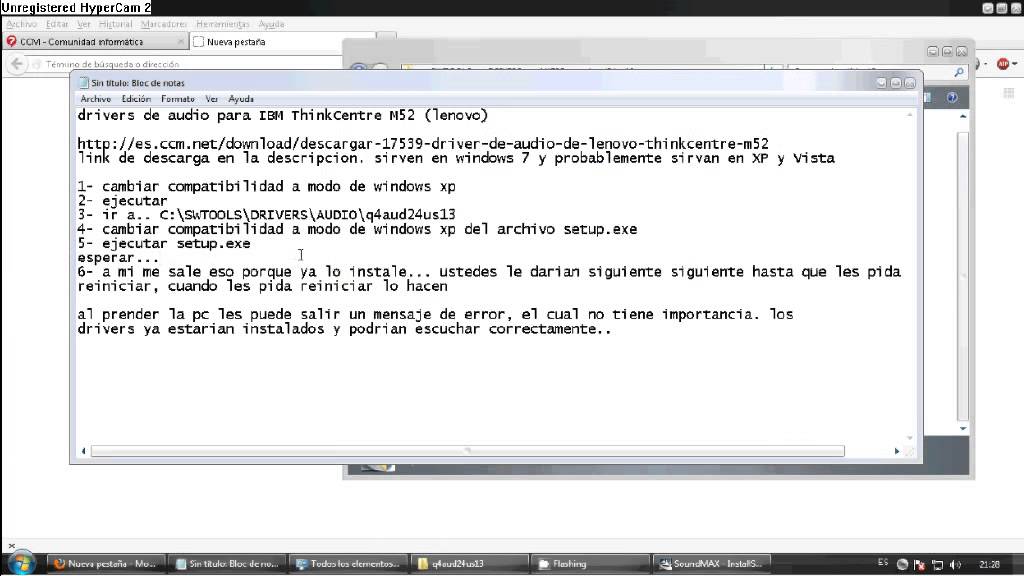1024x576 pixels.
Task: Click the Explorer window vertical scrollbar thumb
Action: (x=963, y=276)
